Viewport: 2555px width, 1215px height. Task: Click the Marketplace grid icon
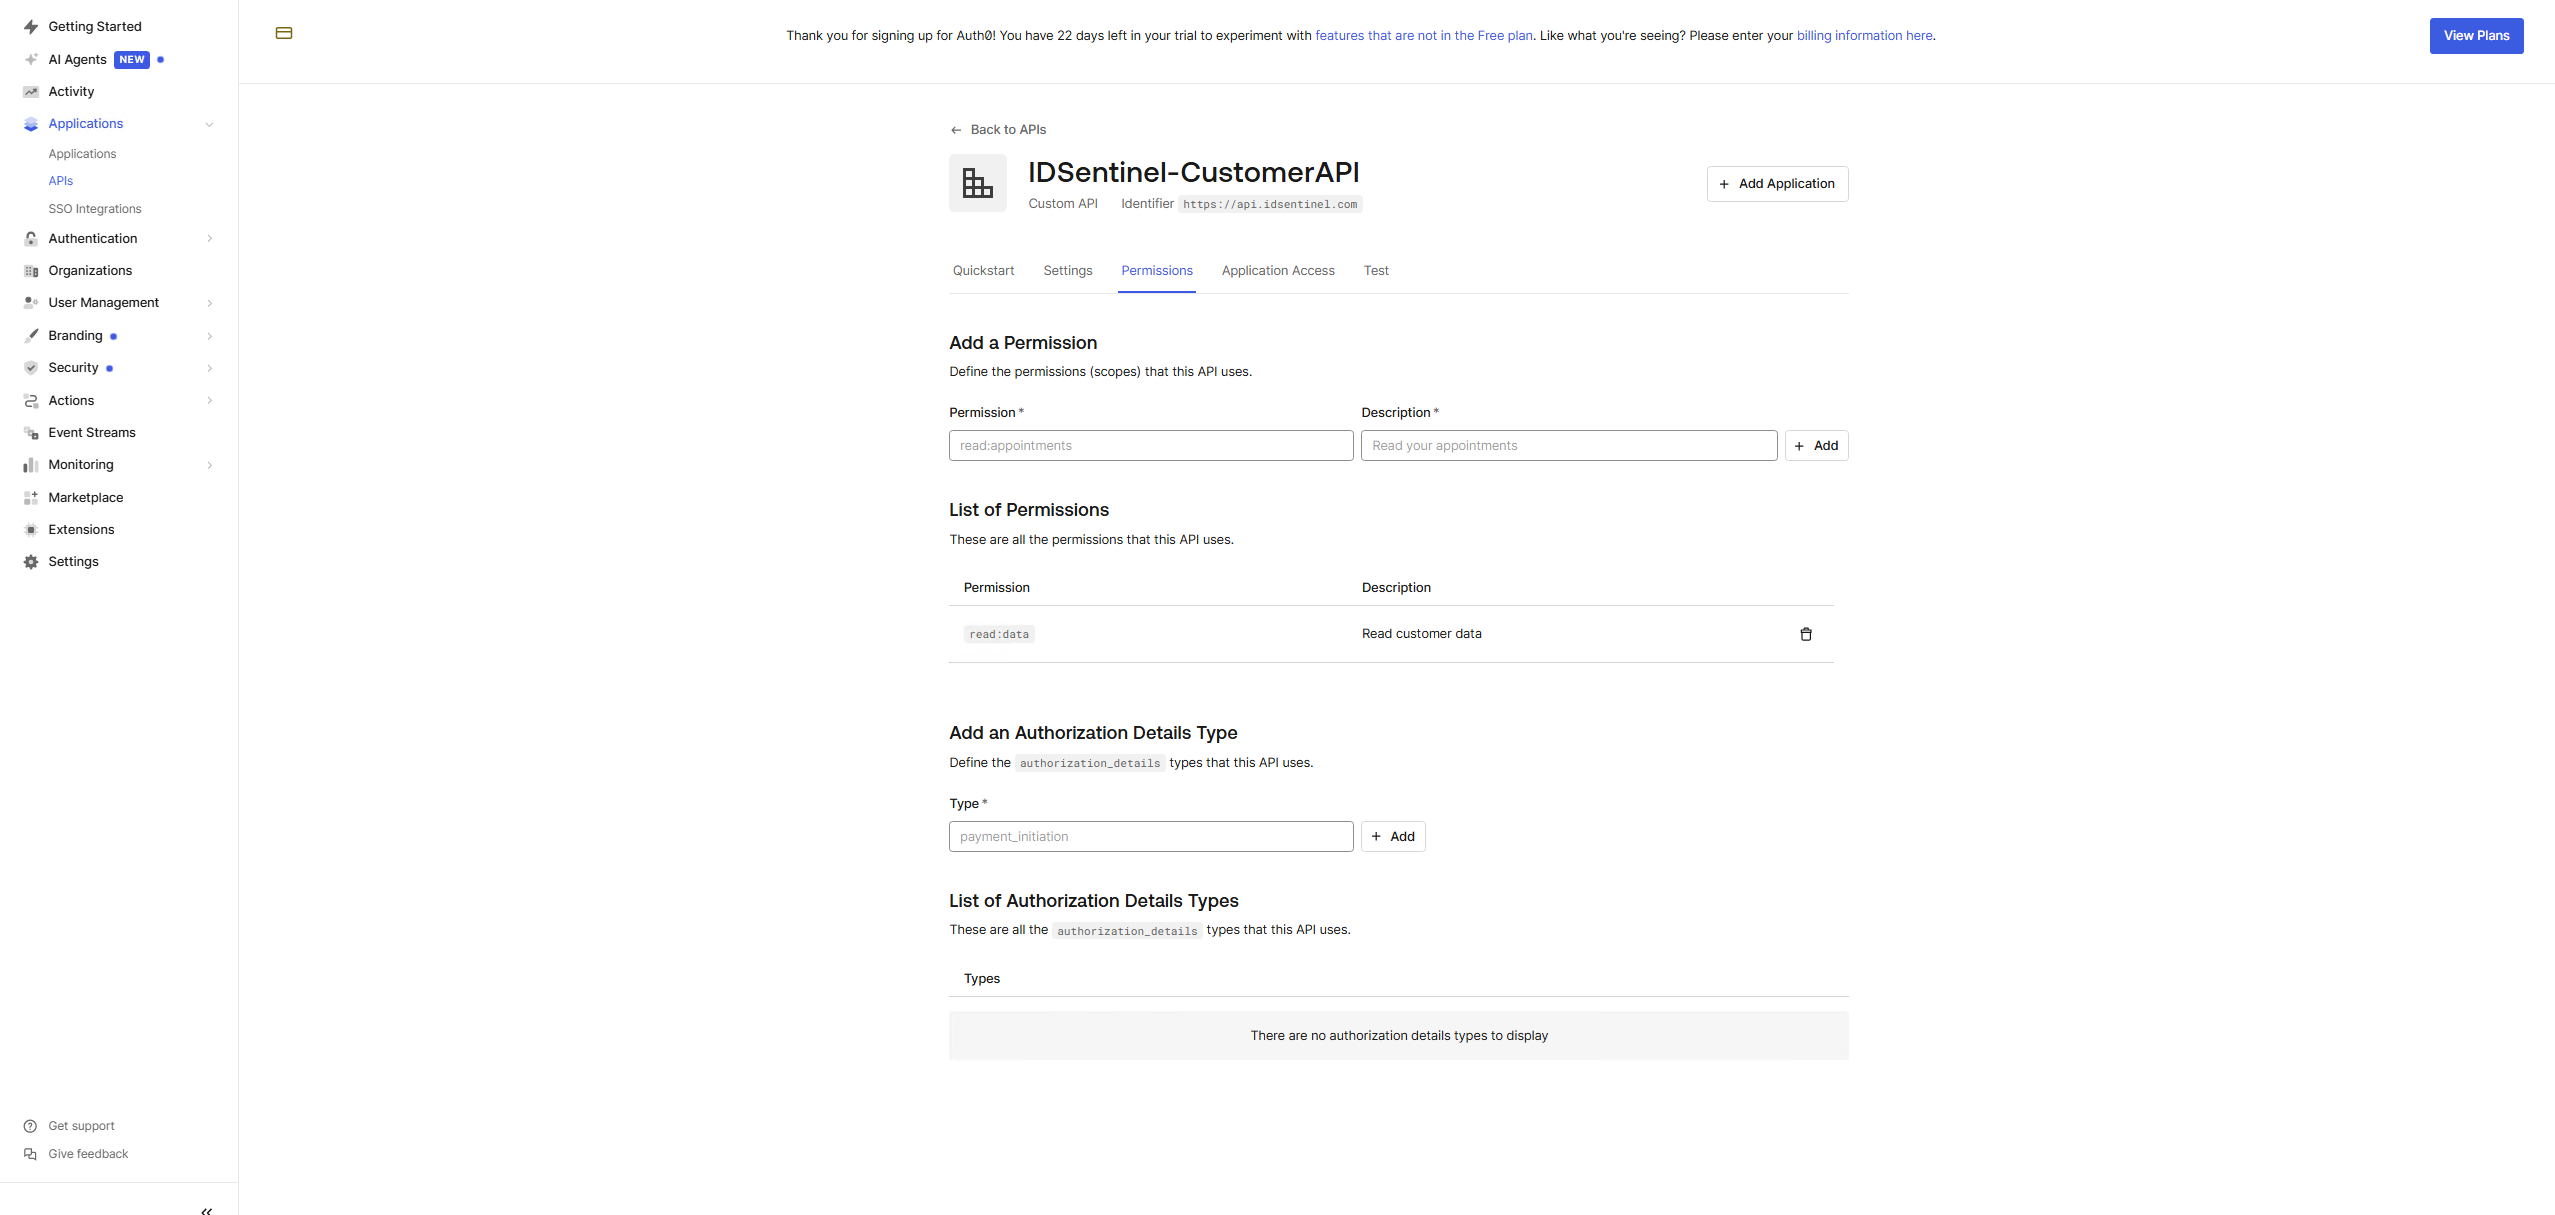coord(31,498)
